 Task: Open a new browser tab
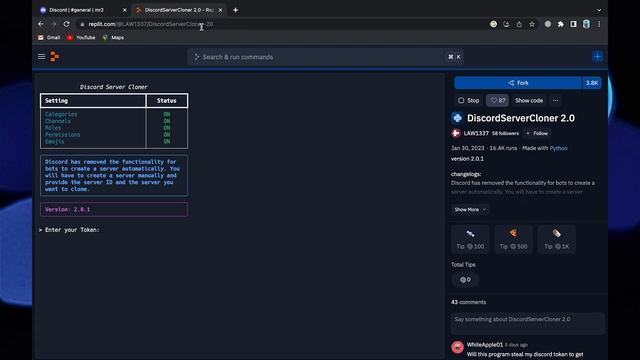point(236,10)
